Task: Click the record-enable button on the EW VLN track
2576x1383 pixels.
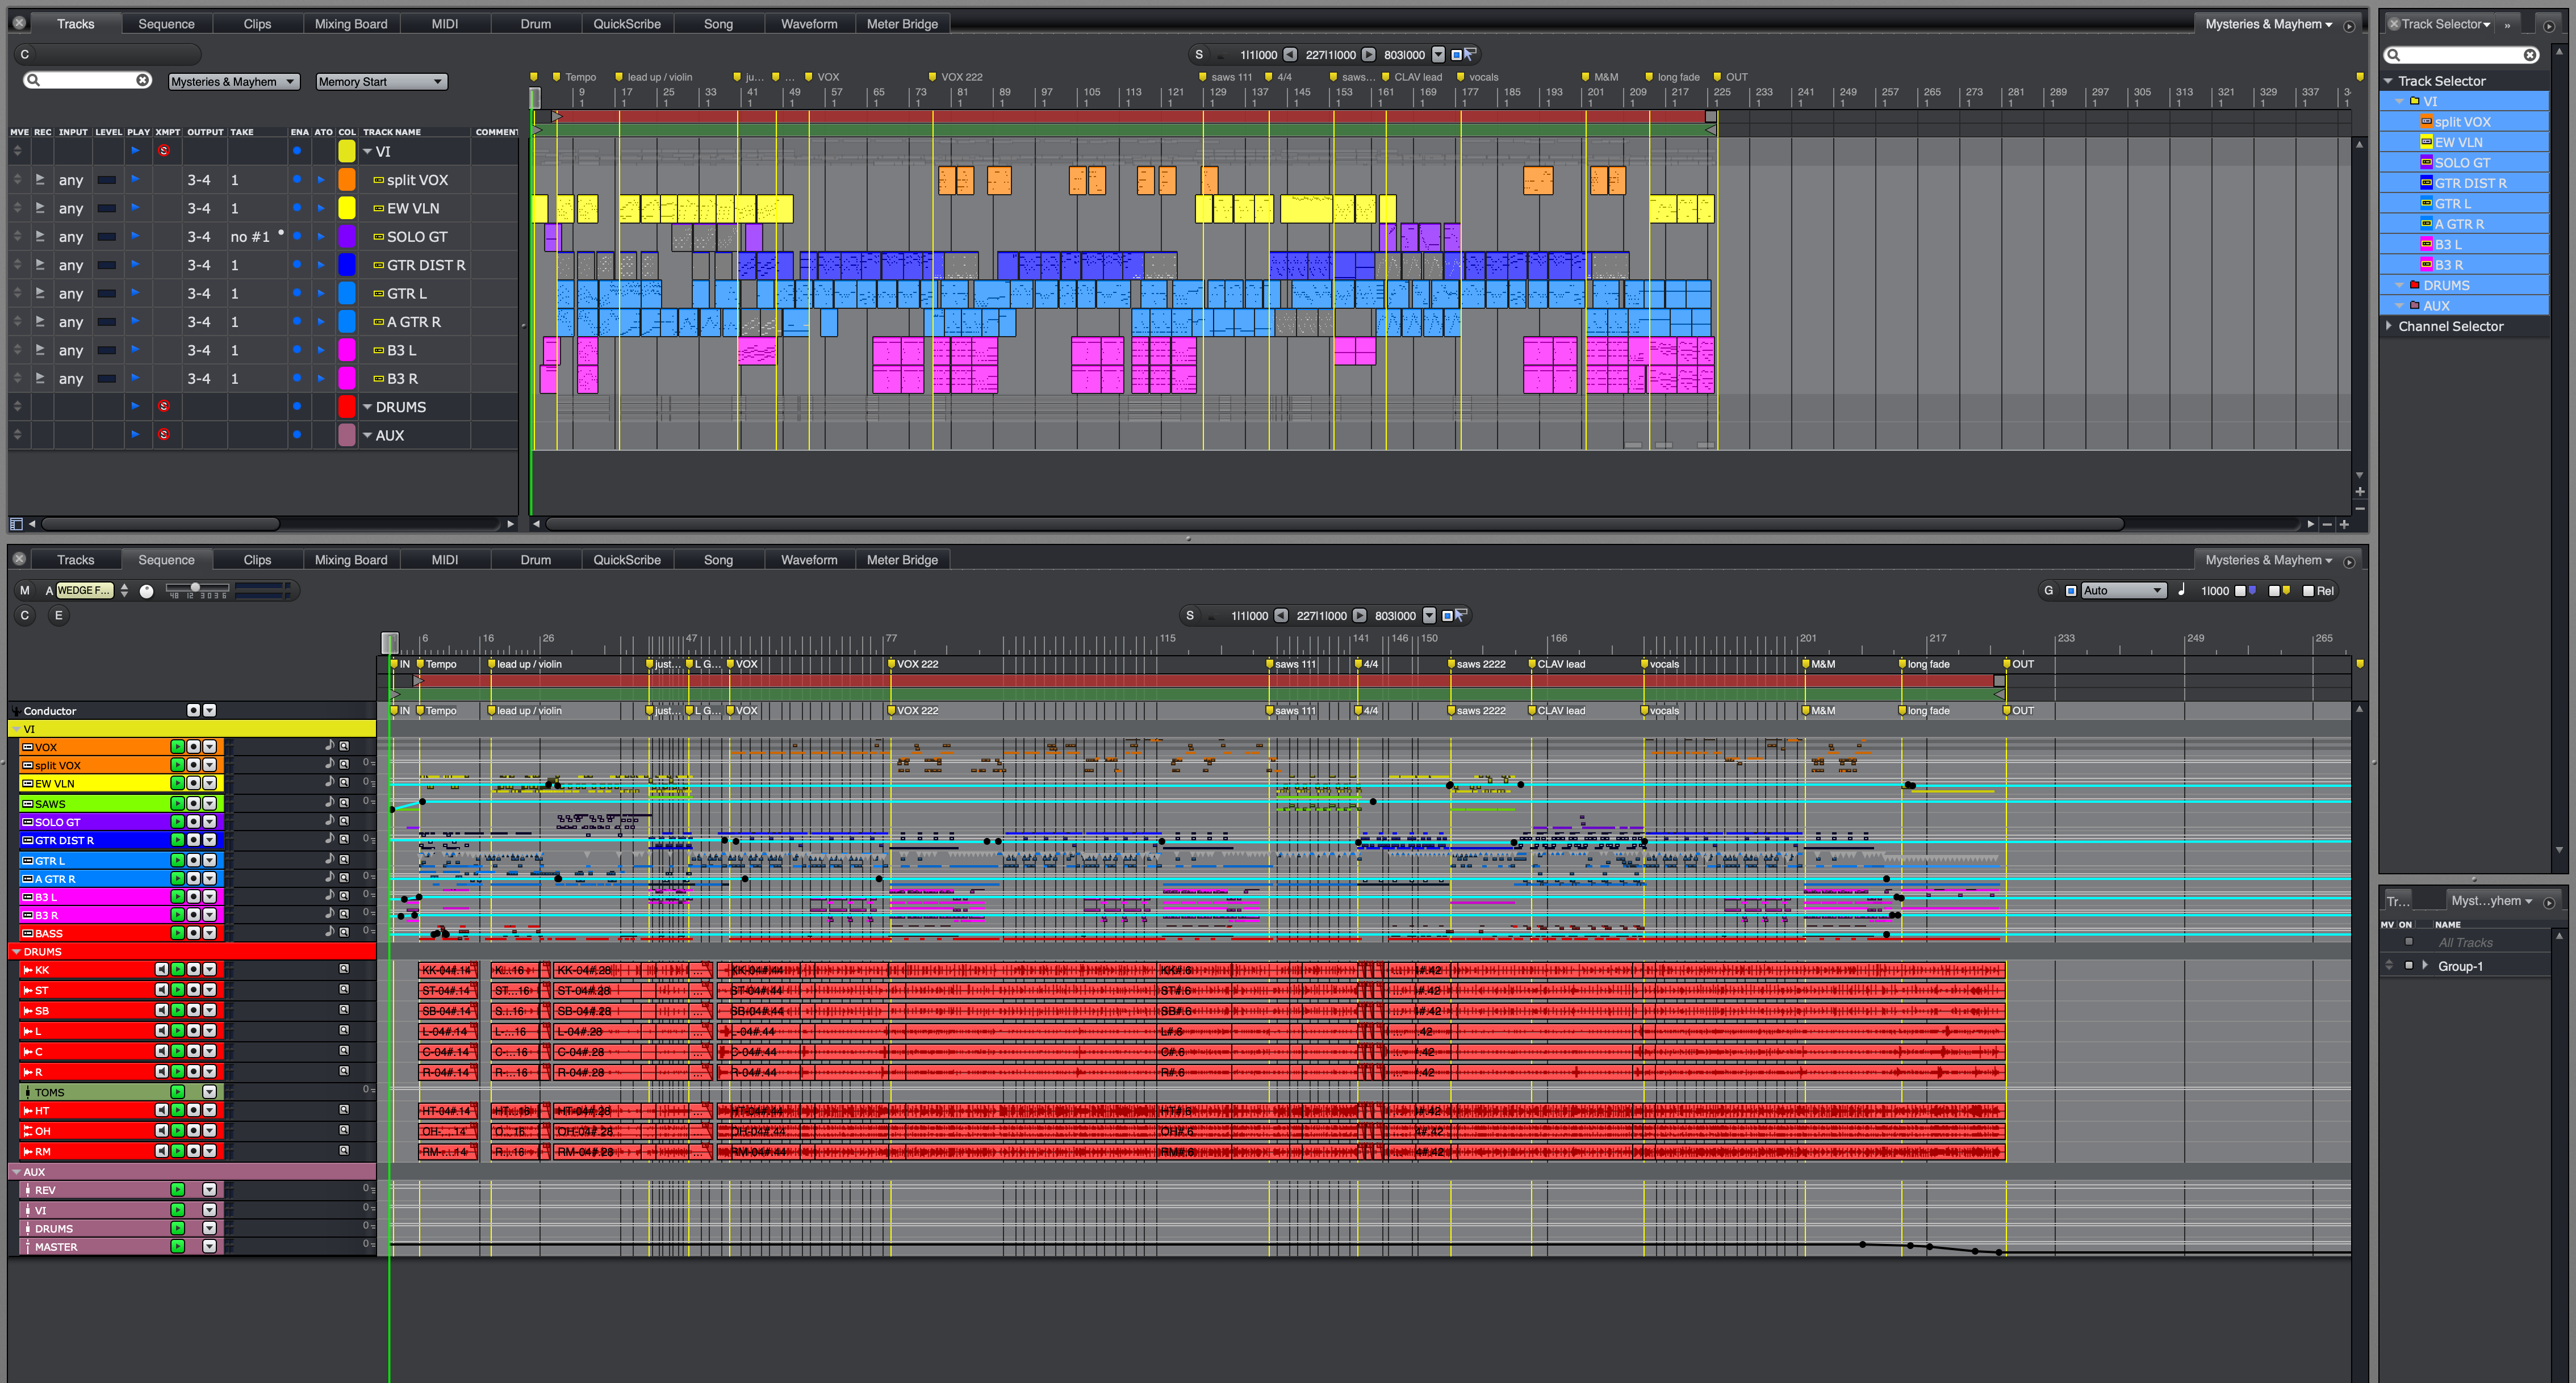Action: pyautogui.click(x=193, y=783)
